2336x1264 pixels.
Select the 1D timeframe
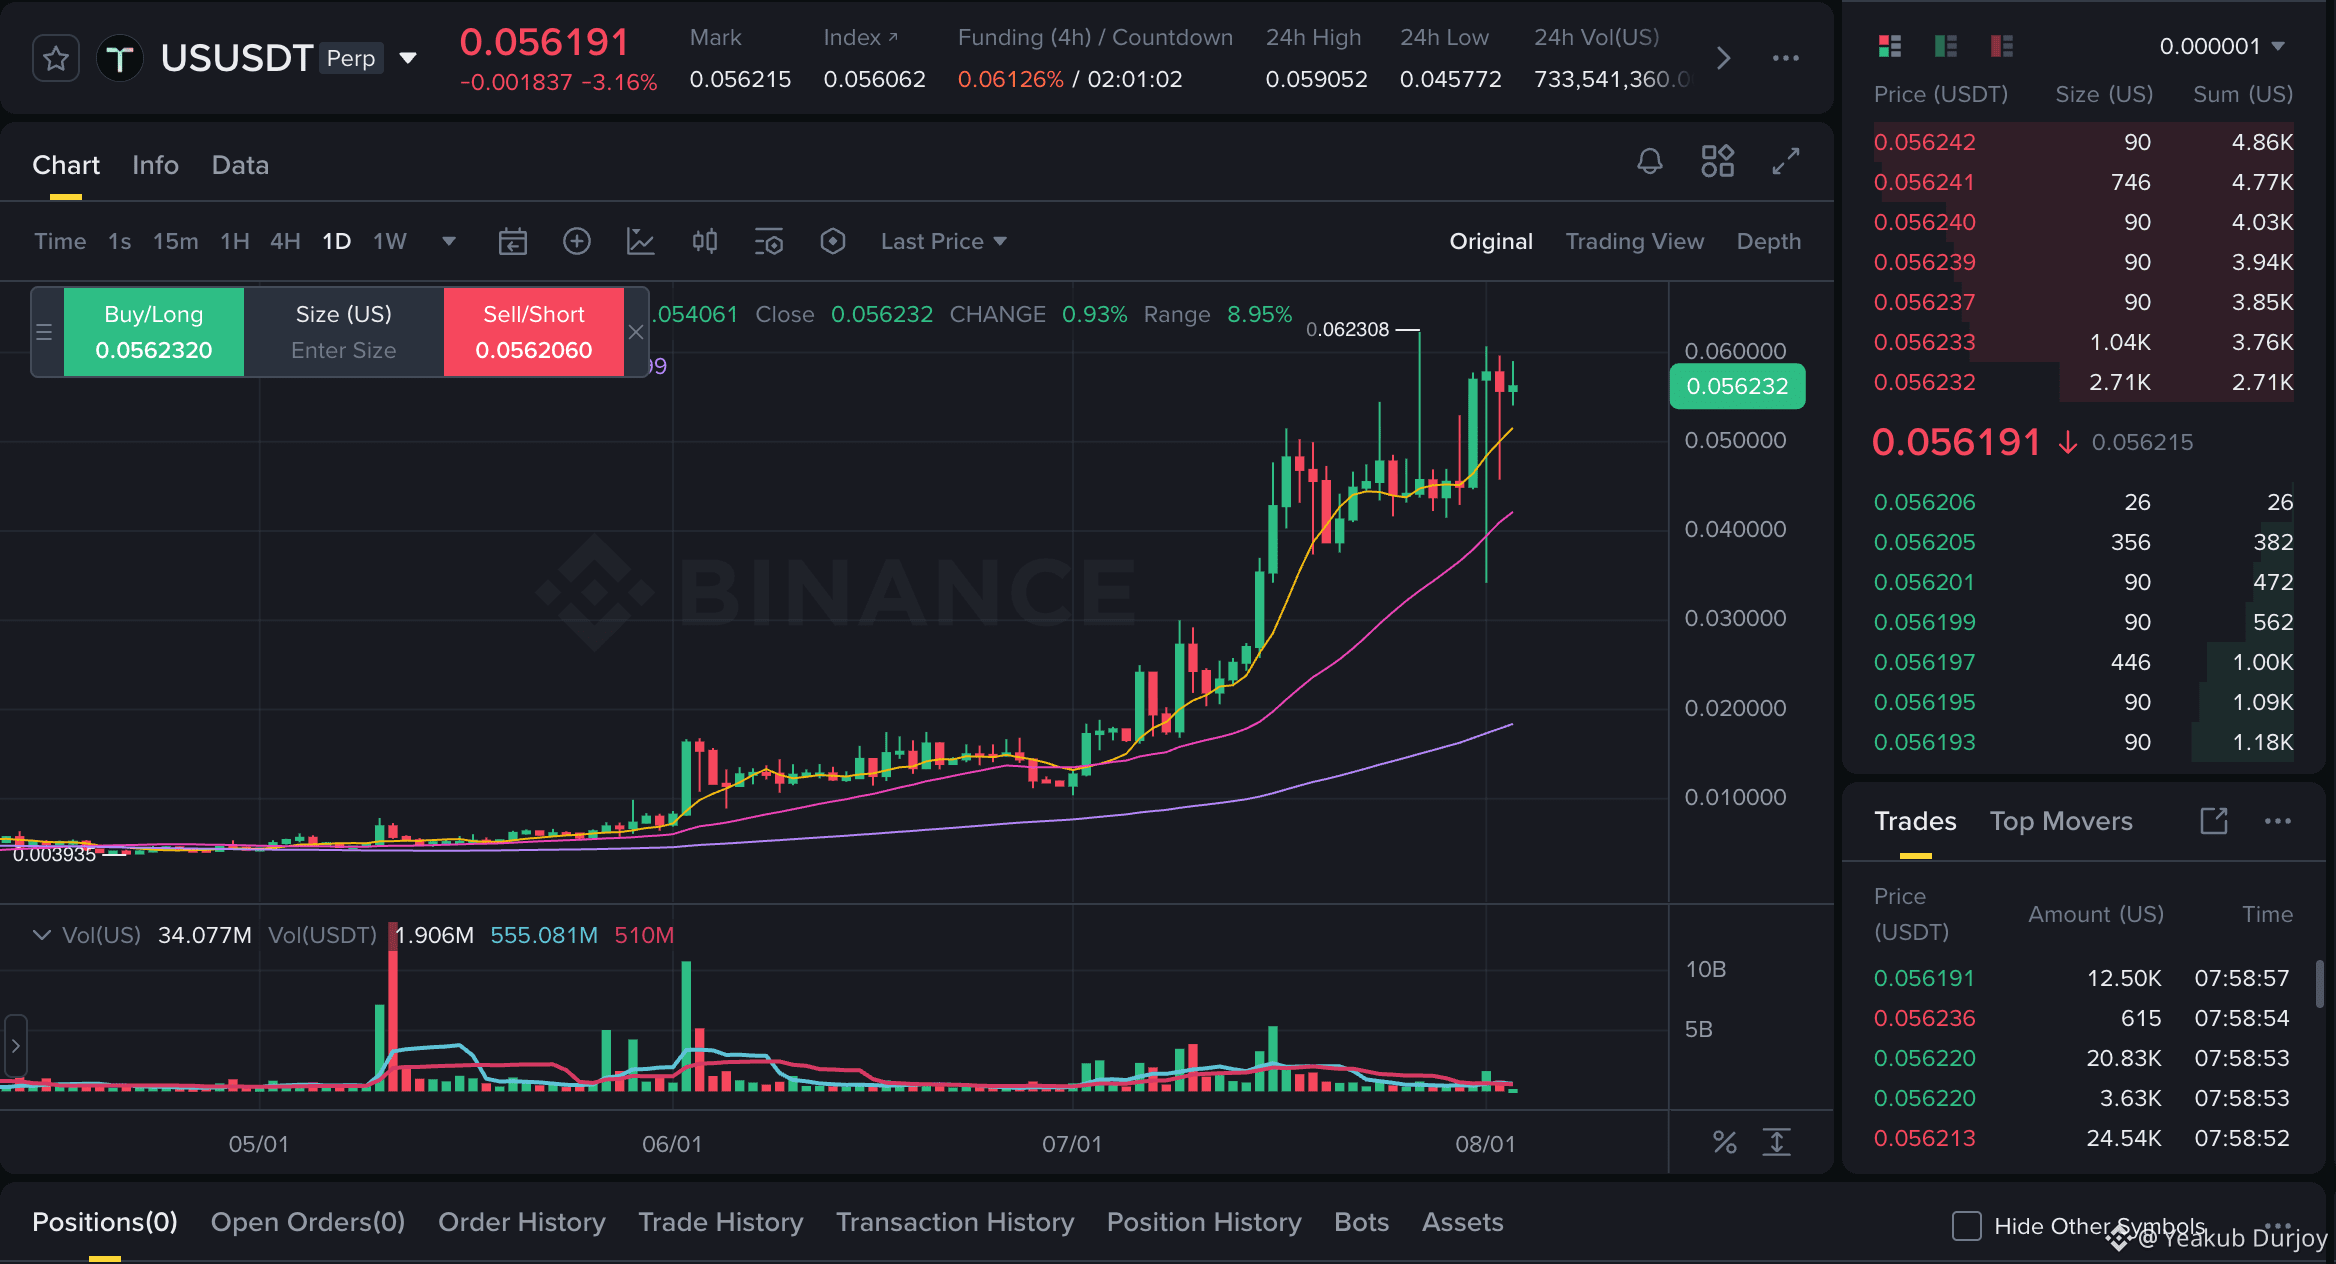(x=336, y=241)
